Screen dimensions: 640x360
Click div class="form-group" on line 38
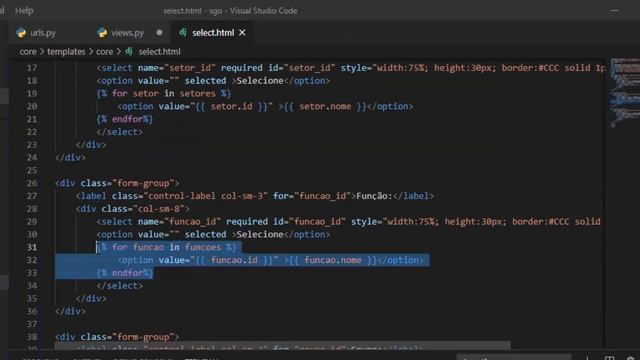click(x=117, y=337)
